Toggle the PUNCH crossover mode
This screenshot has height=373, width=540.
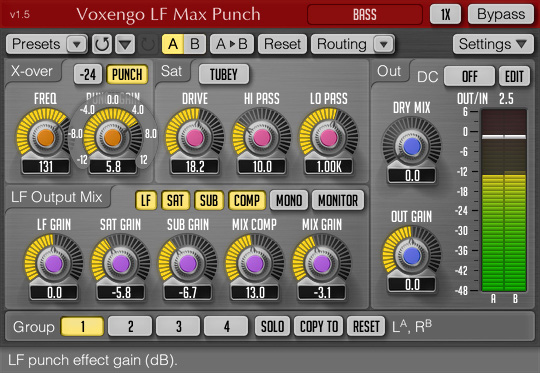click(x=127, y=74)
